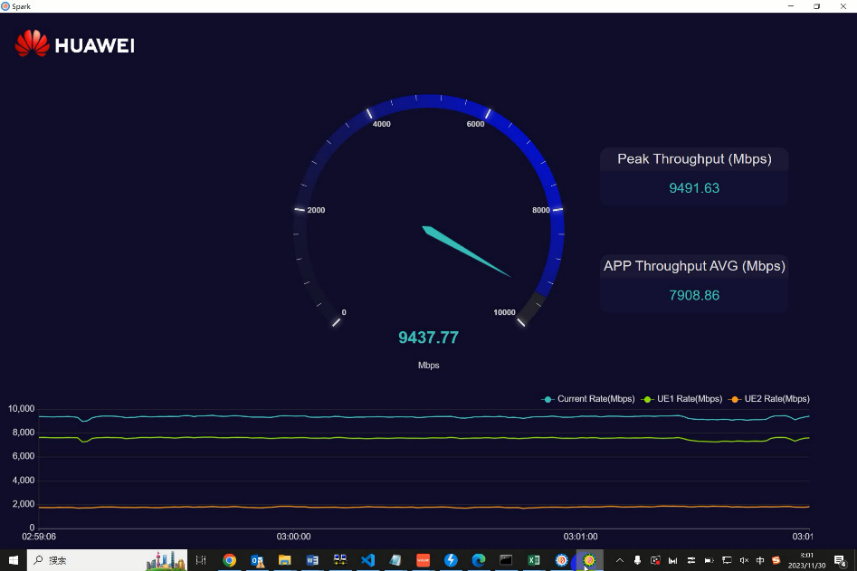Show hidden system tray icons
857x571 pixels.
tap(619, 560)
